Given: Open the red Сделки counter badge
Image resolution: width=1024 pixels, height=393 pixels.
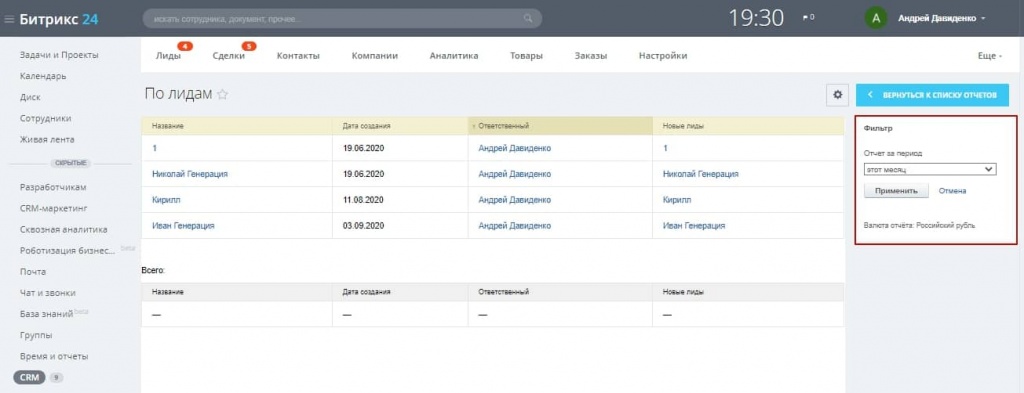Looking at the screenshot, I should tap(249, 46).
